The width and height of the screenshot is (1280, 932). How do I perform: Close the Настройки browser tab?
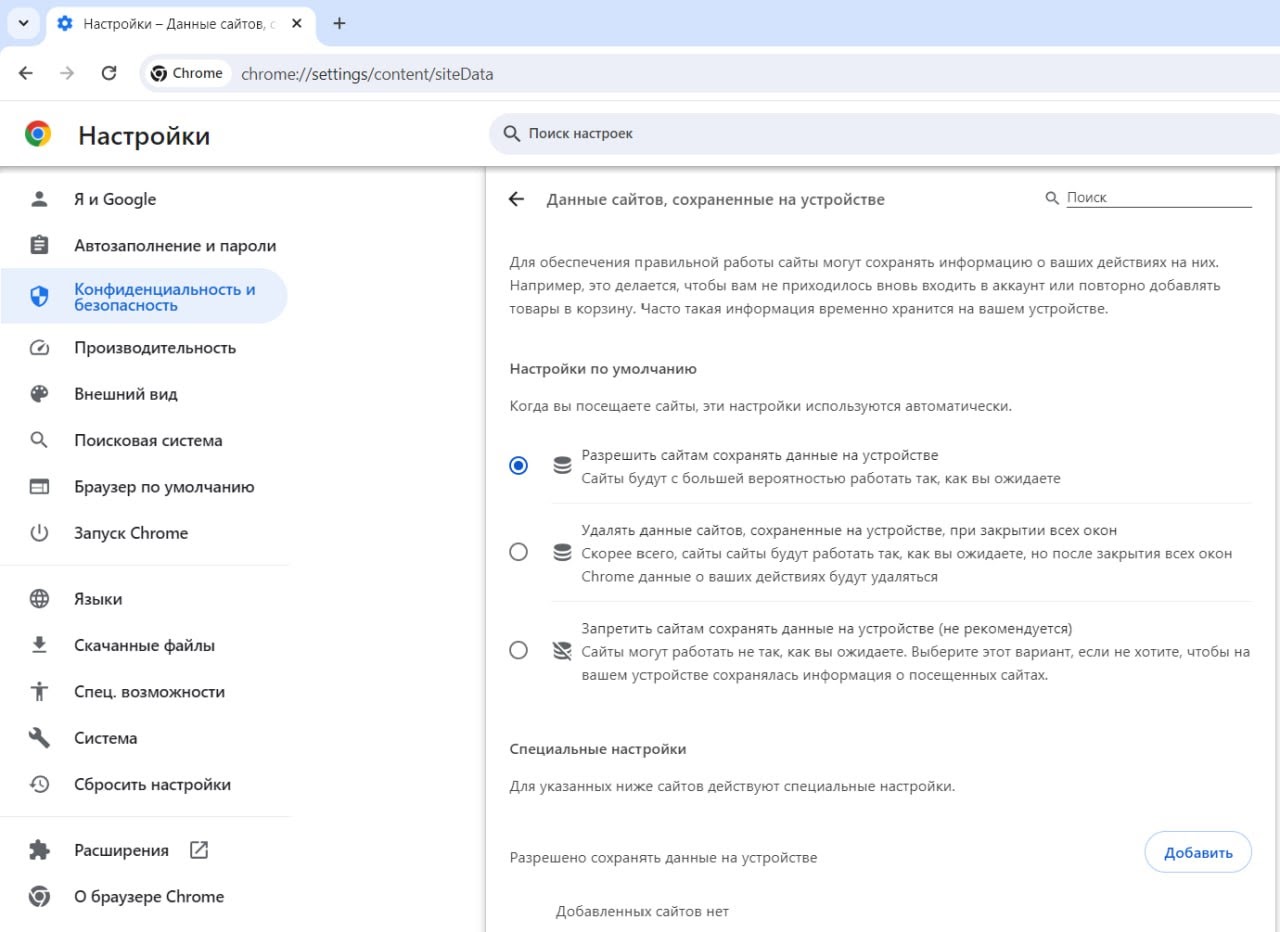[296, 23]
